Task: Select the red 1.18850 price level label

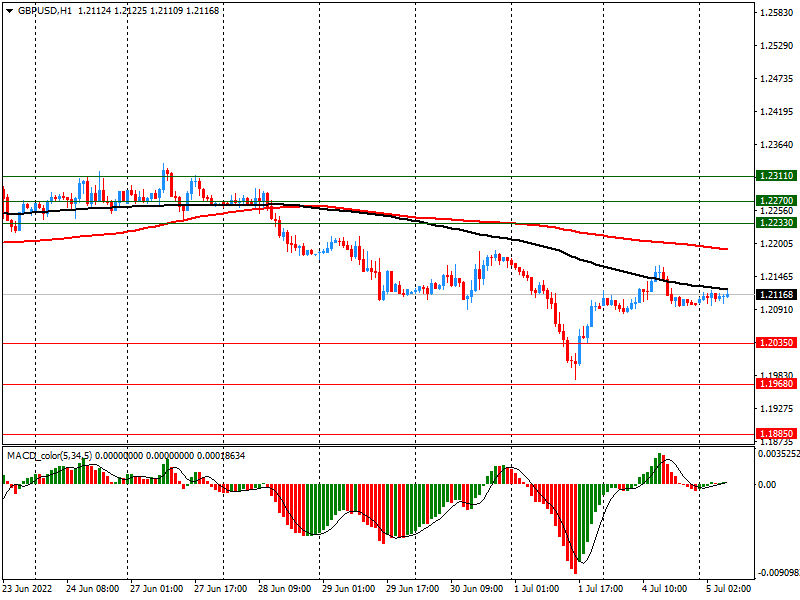Action: 776,434
